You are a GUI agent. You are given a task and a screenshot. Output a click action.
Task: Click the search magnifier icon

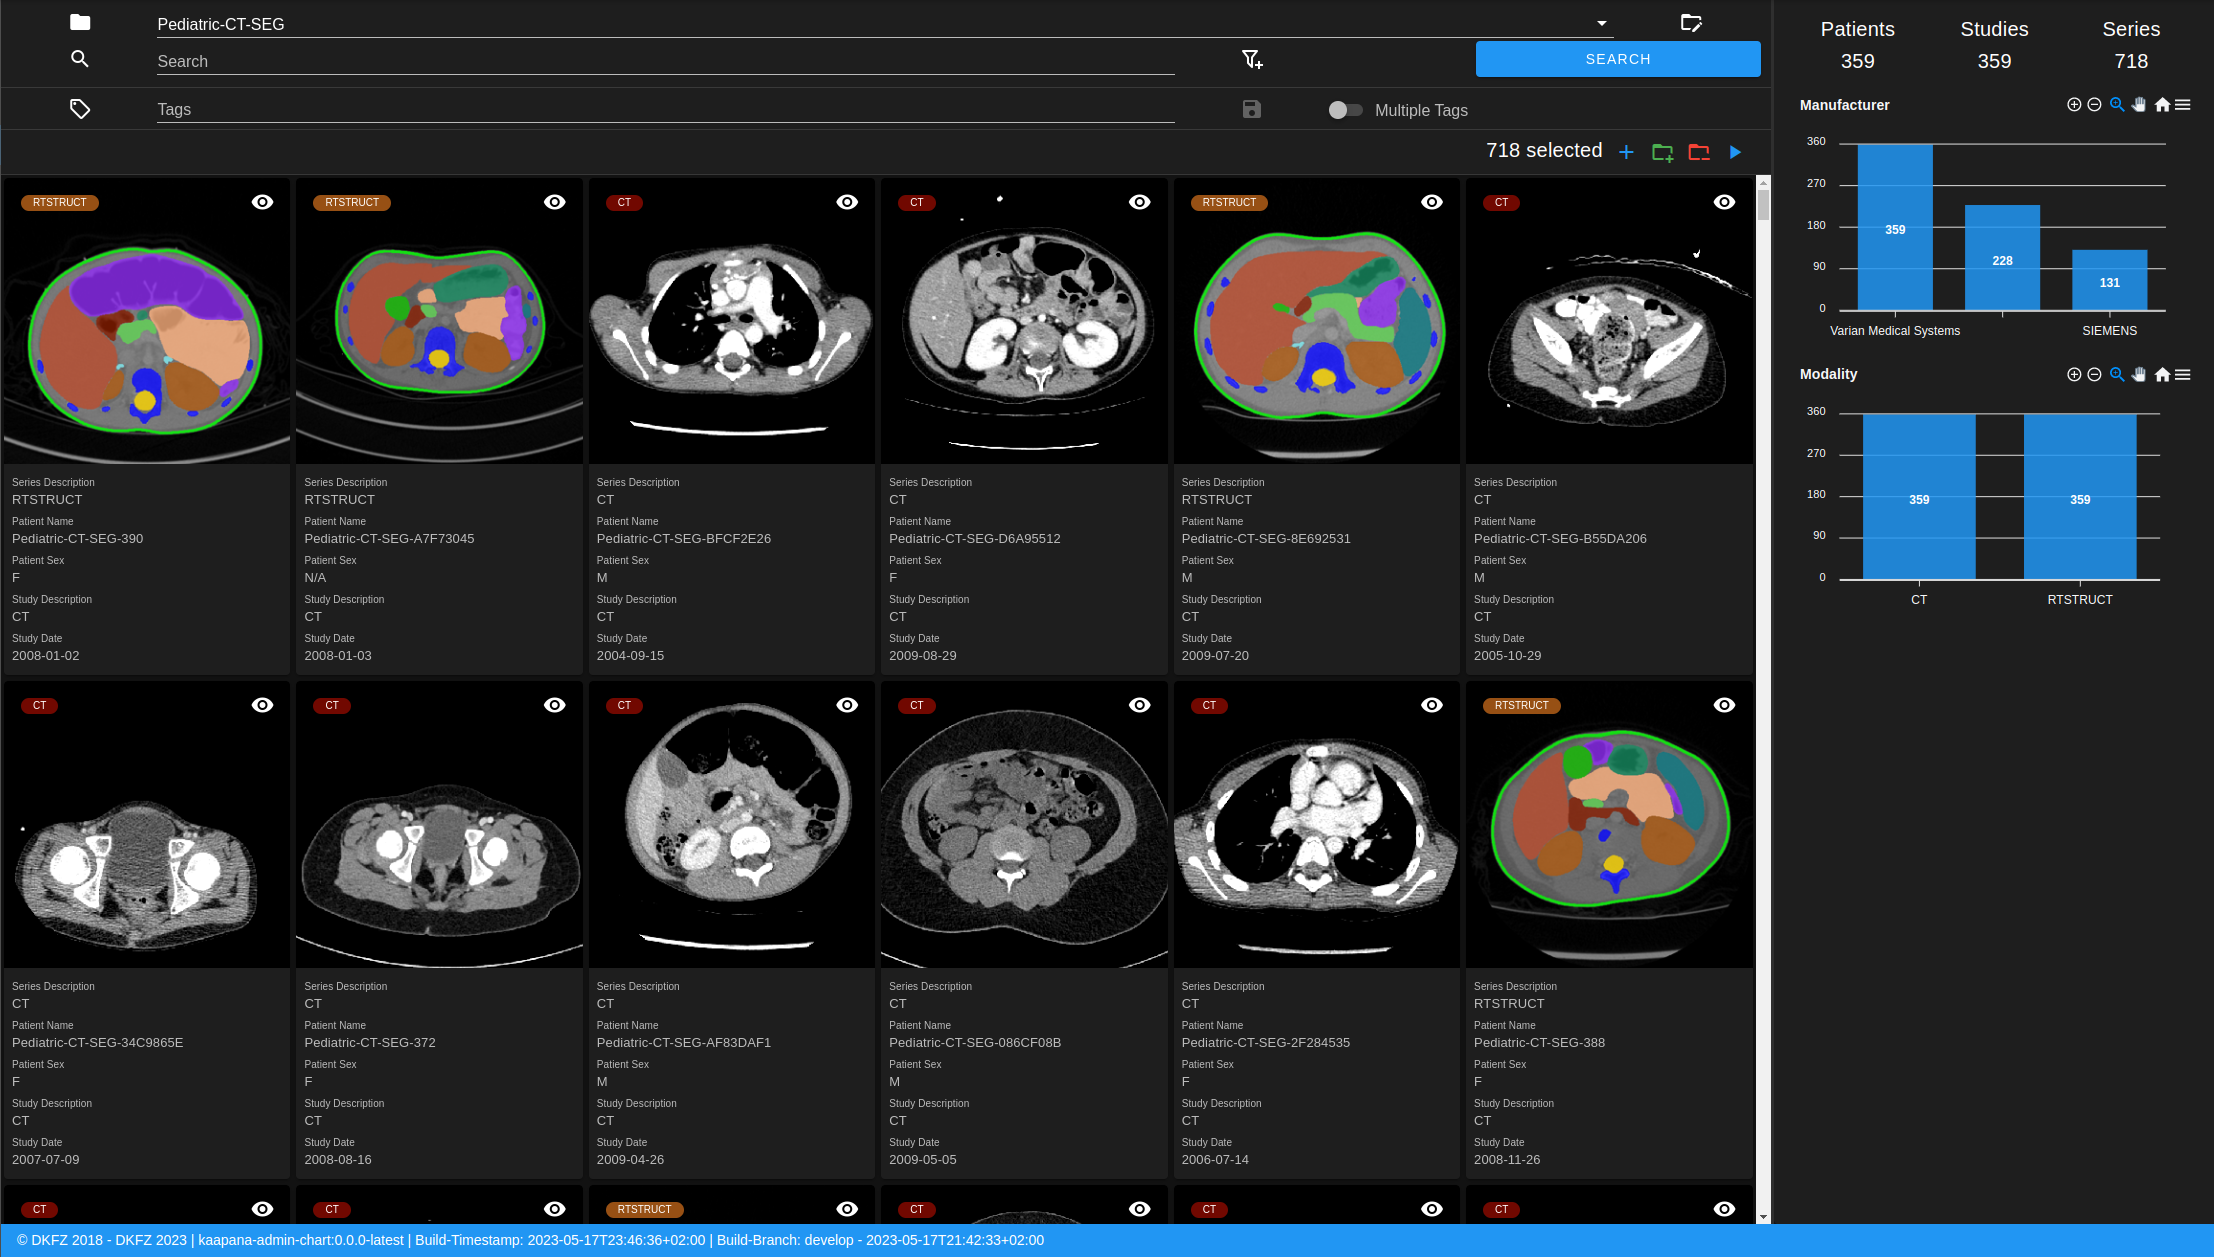pos(80,59)
